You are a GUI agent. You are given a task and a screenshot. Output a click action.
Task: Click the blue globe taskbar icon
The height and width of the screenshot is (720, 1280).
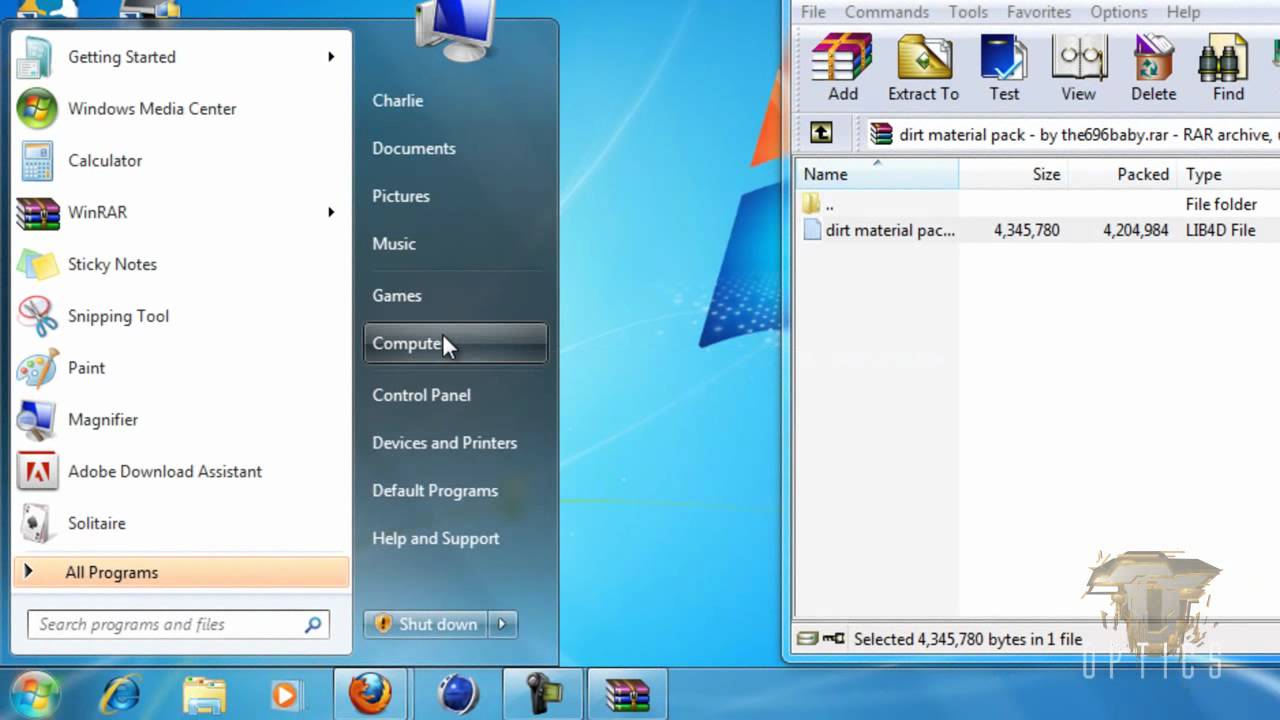coord(457,694)
